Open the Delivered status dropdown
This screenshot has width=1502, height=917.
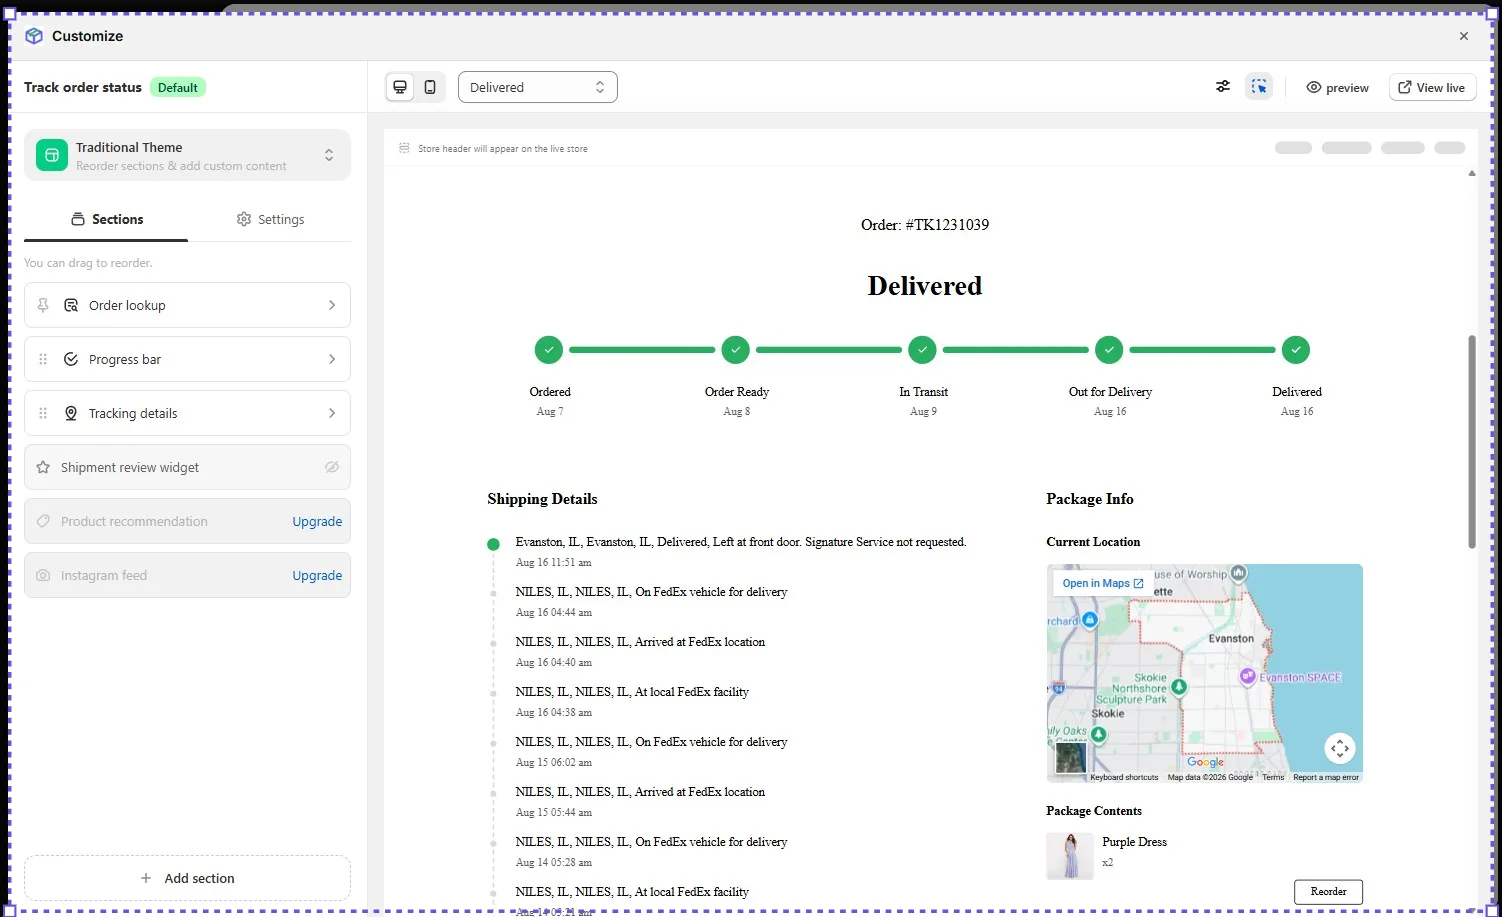[538, 87]
